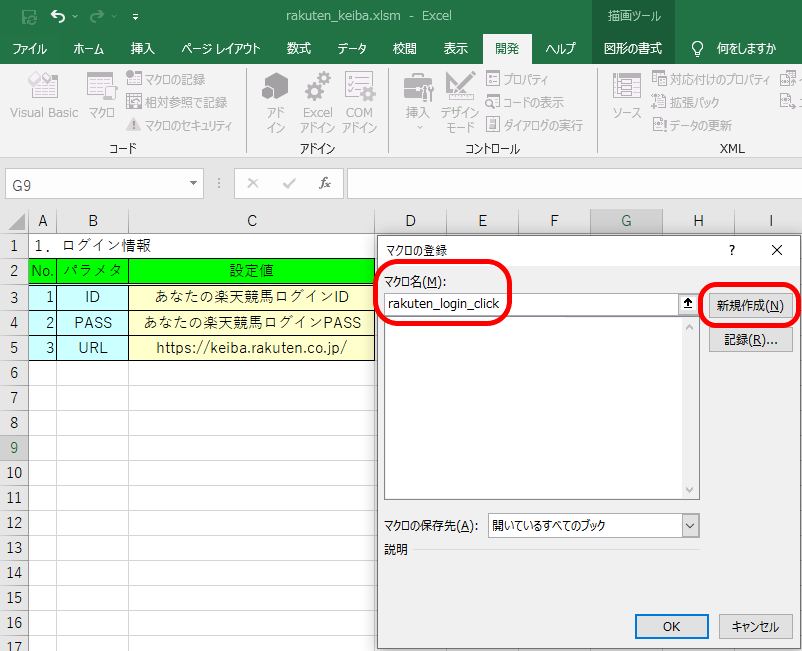Click the collapse dialog range button
This screenshot has height=651, width=802.
coord(688,304)
